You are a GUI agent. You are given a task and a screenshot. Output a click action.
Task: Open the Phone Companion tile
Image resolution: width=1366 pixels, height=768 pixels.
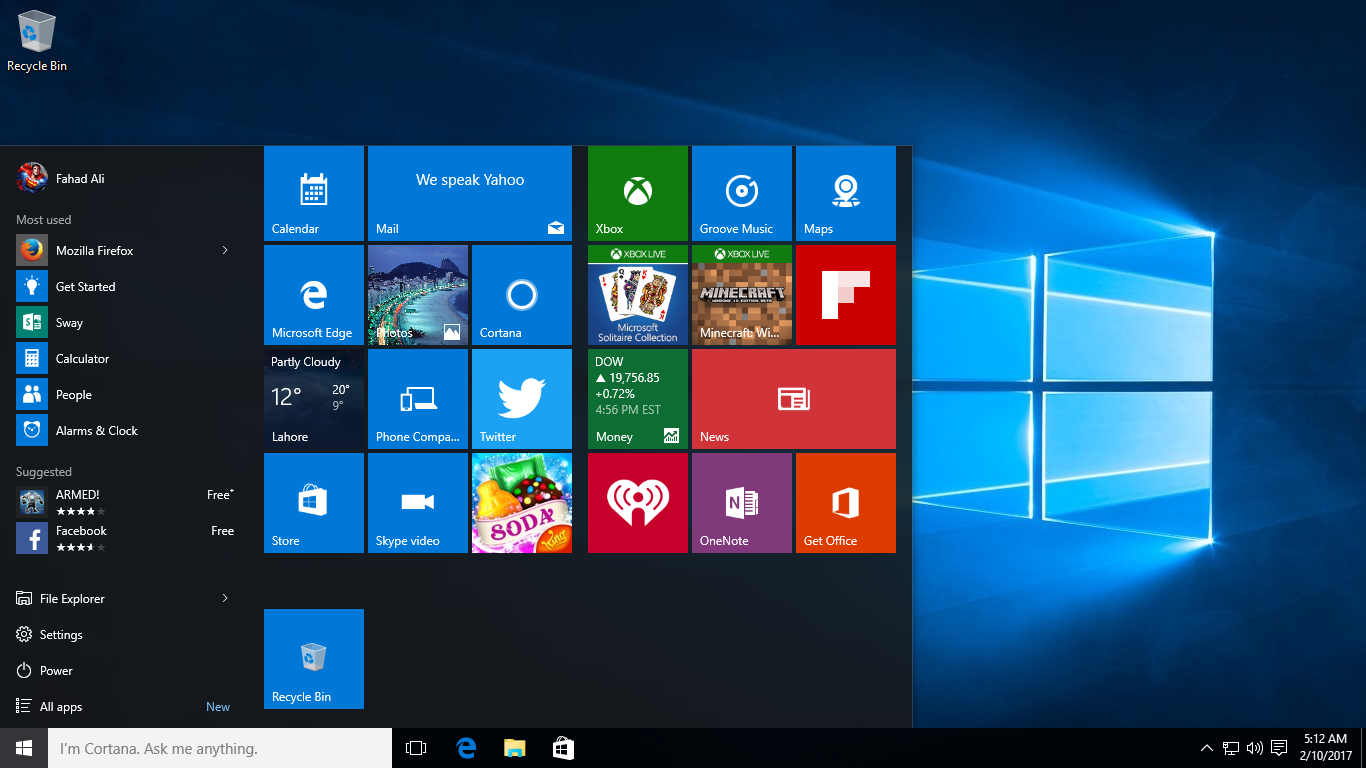coord(418,399)
